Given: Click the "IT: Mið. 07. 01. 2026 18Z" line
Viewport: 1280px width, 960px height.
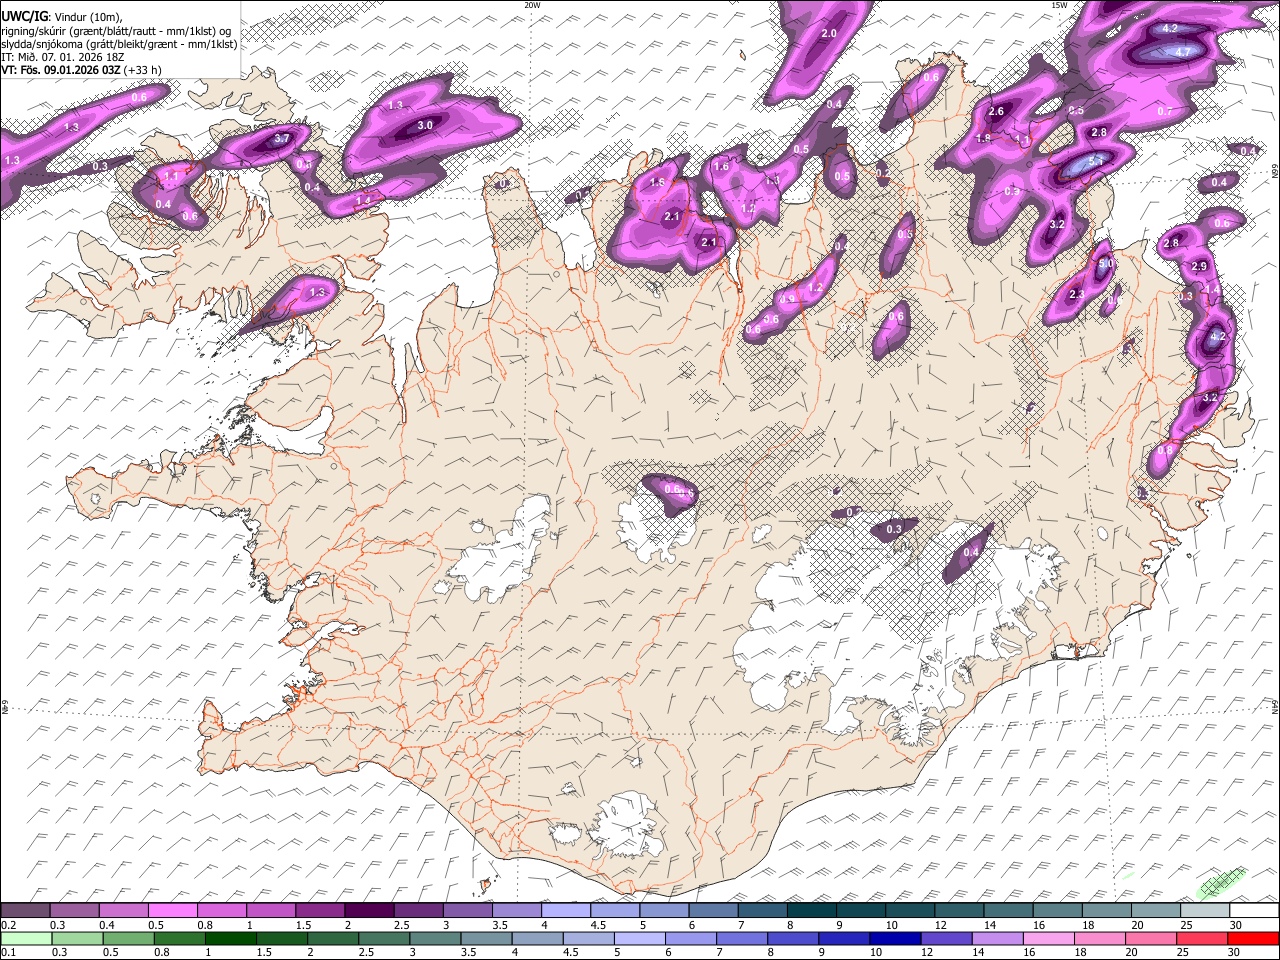Looking at the screenshot, I should pyautogui.click(x=61, y=57).
